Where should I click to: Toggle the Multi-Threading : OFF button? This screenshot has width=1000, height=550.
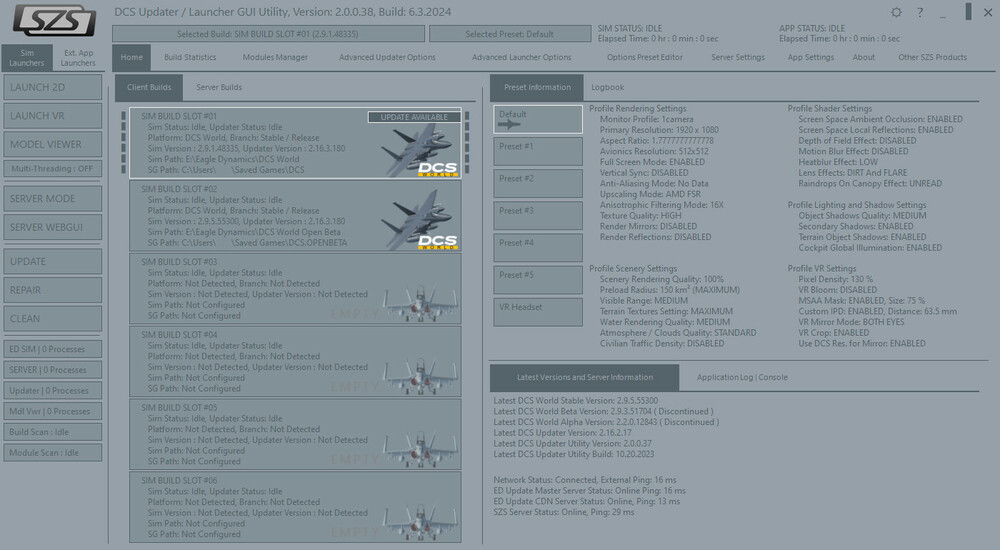(x=52, y=168)
